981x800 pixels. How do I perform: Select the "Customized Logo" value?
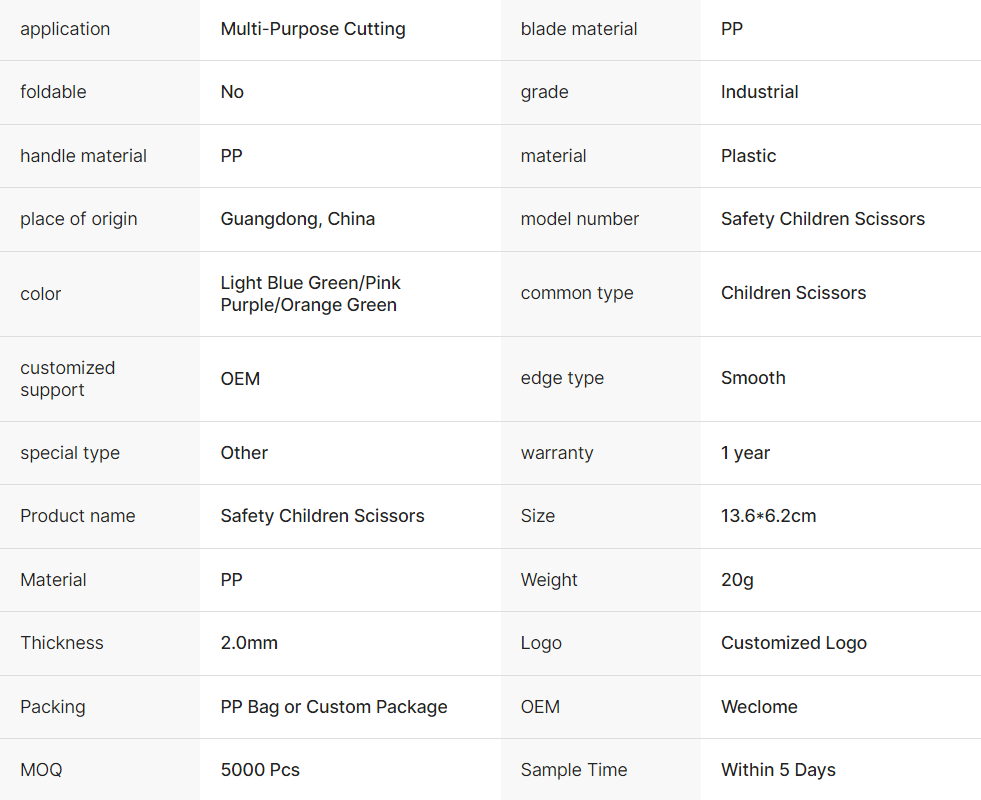(793, 643)
